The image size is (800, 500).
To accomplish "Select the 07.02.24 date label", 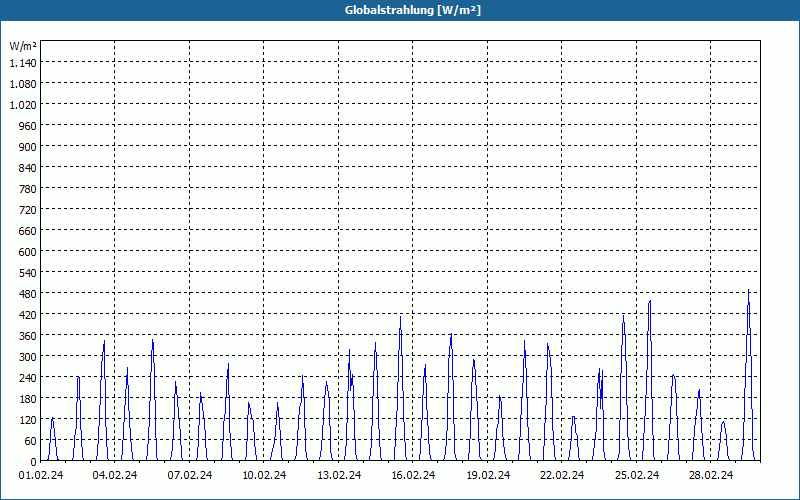I will coord(190,476).
